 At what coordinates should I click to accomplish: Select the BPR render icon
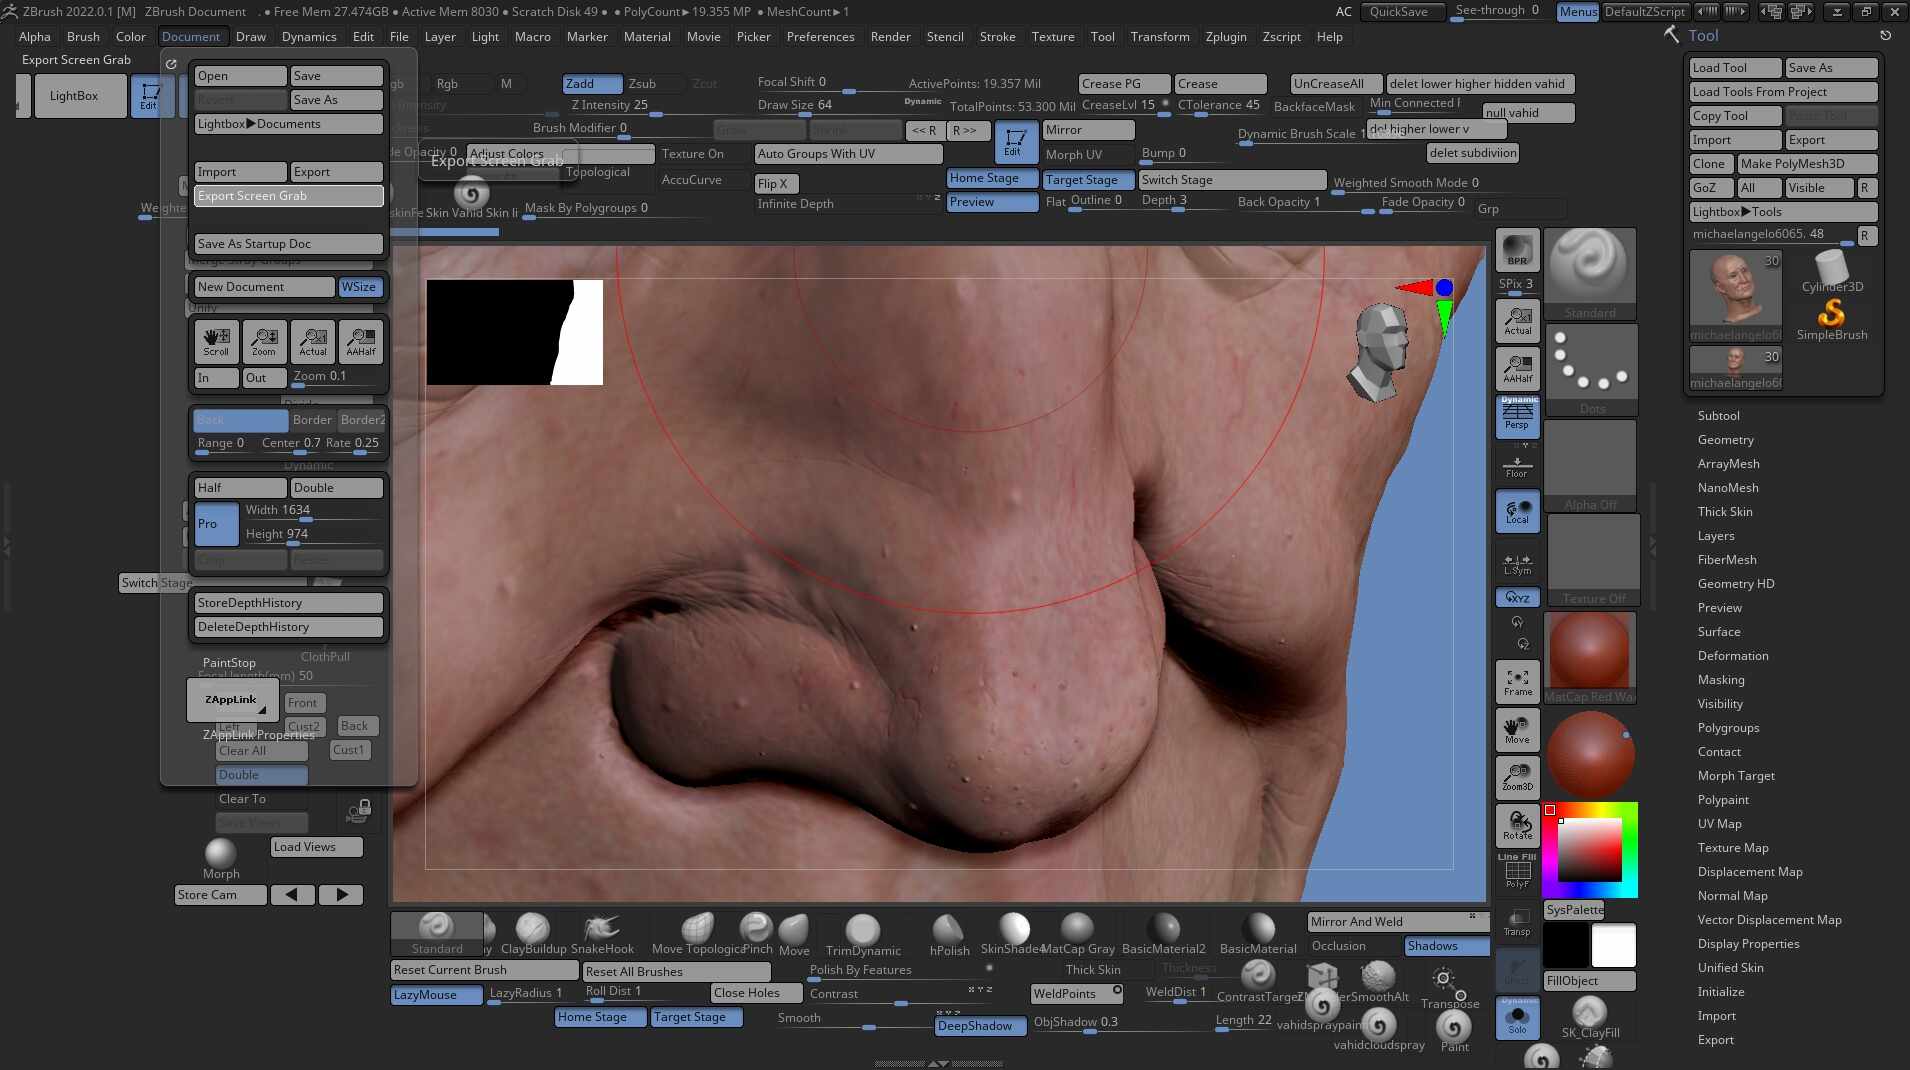(x=1517, y=249)
